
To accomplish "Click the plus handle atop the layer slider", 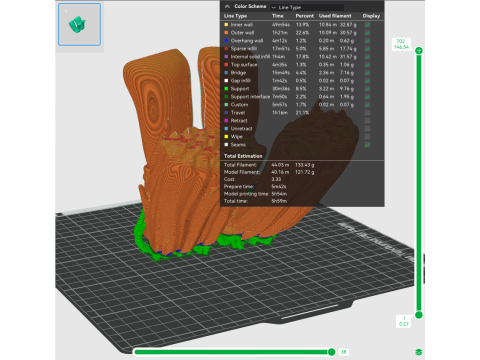I will (419, 51).
